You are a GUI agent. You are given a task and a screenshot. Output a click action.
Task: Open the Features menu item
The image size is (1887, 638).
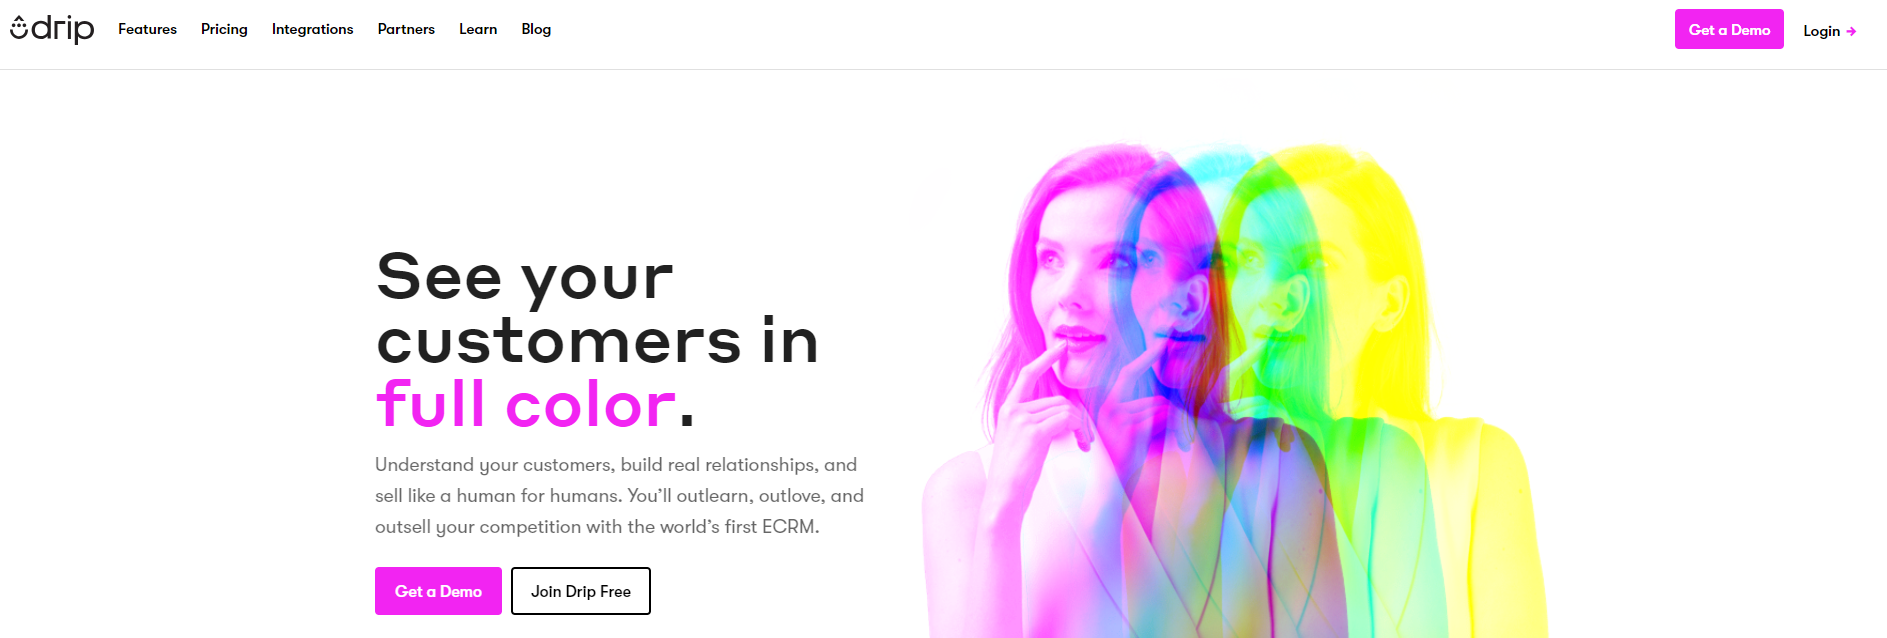pyautogui.click(x=147, y=29)
